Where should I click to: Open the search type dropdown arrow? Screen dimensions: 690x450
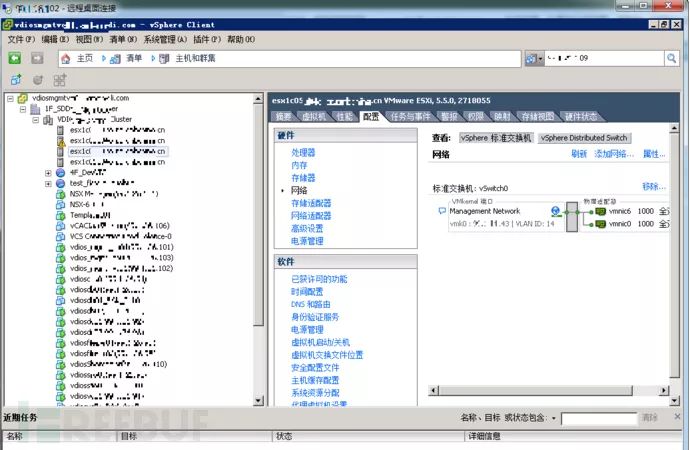pyautogui.click(x=540, y=59)
